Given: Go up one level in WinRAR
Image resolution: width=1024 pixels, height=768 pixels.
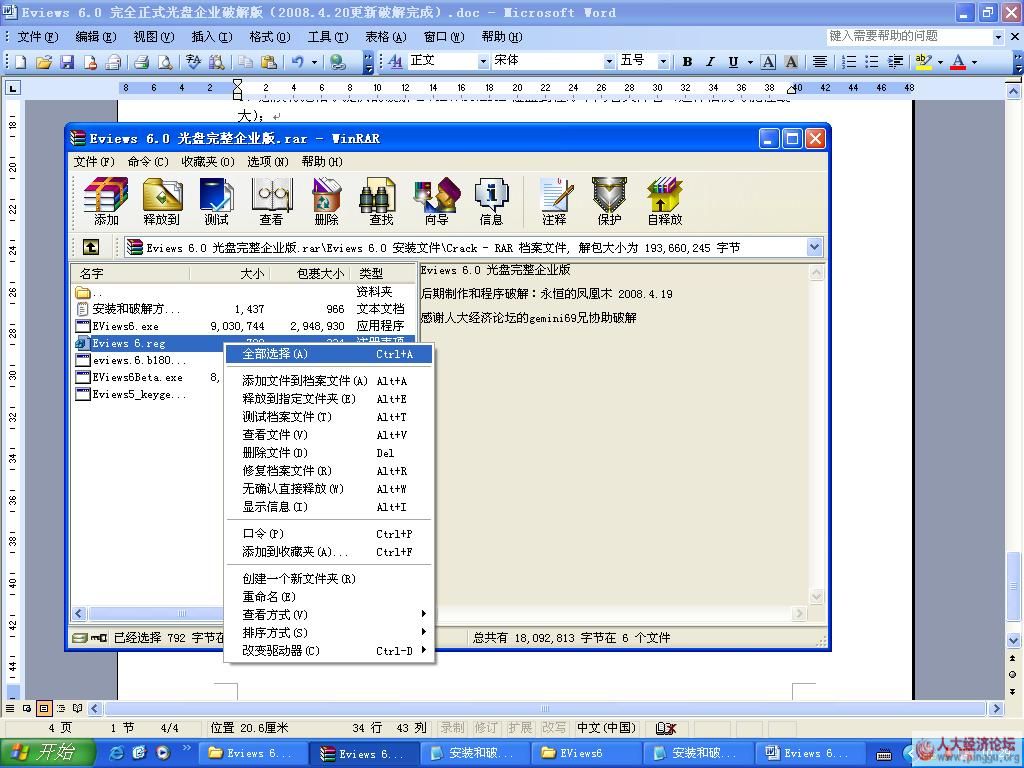Looking at the screenshot, I should [91, 247].
